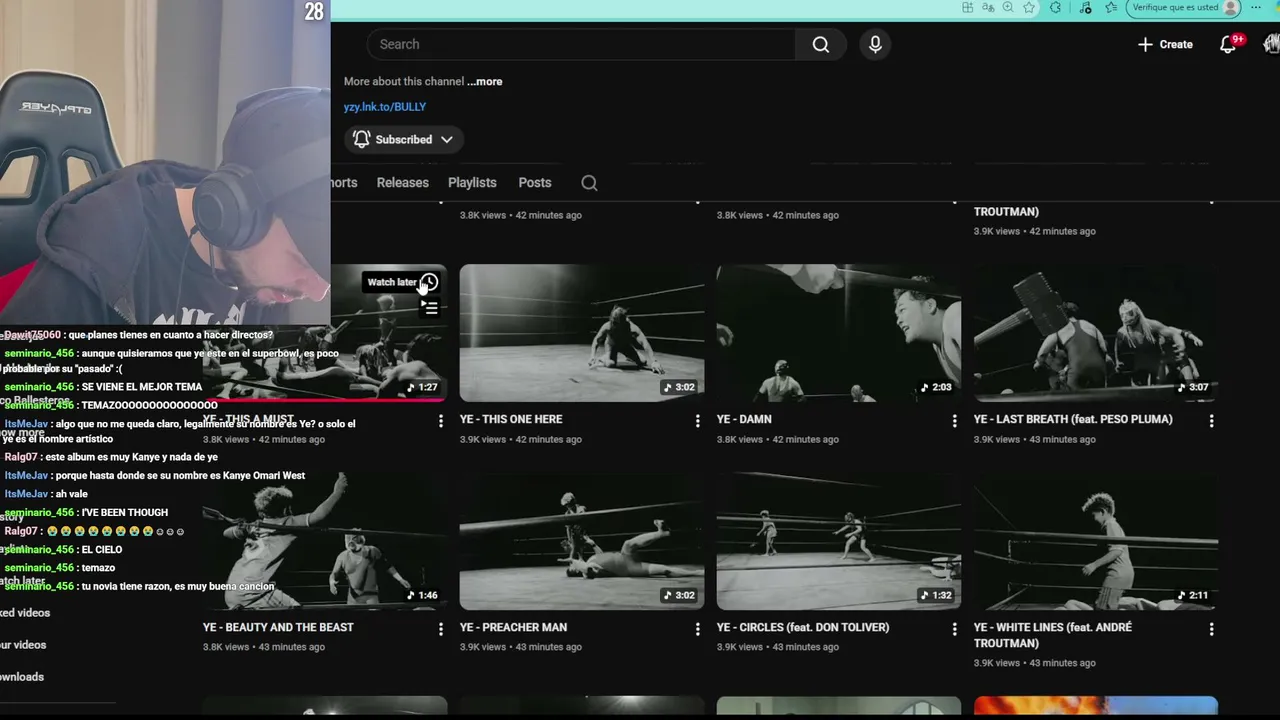The width and height of the screenshot is (1280, 720).
Task: Click the 3:07 duration badge on LAST BREATH
Action: coord(1193,387)
